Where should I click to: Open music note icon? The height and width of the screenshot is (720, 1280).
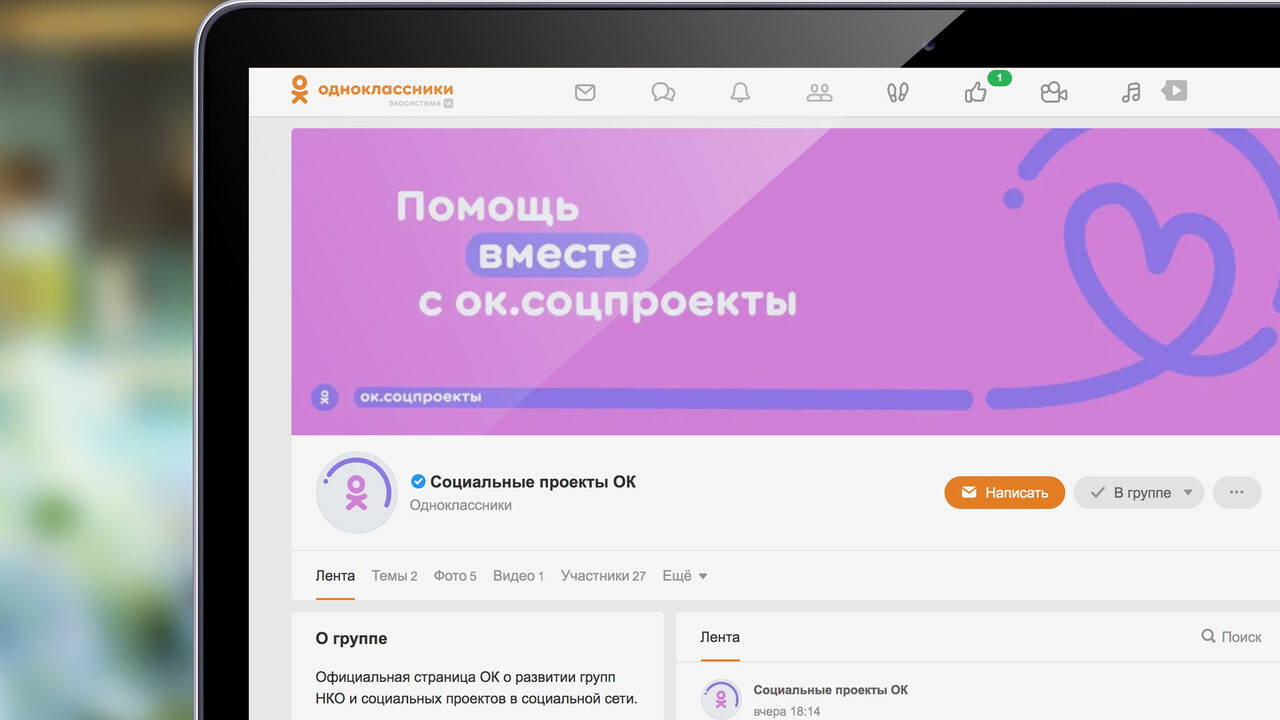1131,92
